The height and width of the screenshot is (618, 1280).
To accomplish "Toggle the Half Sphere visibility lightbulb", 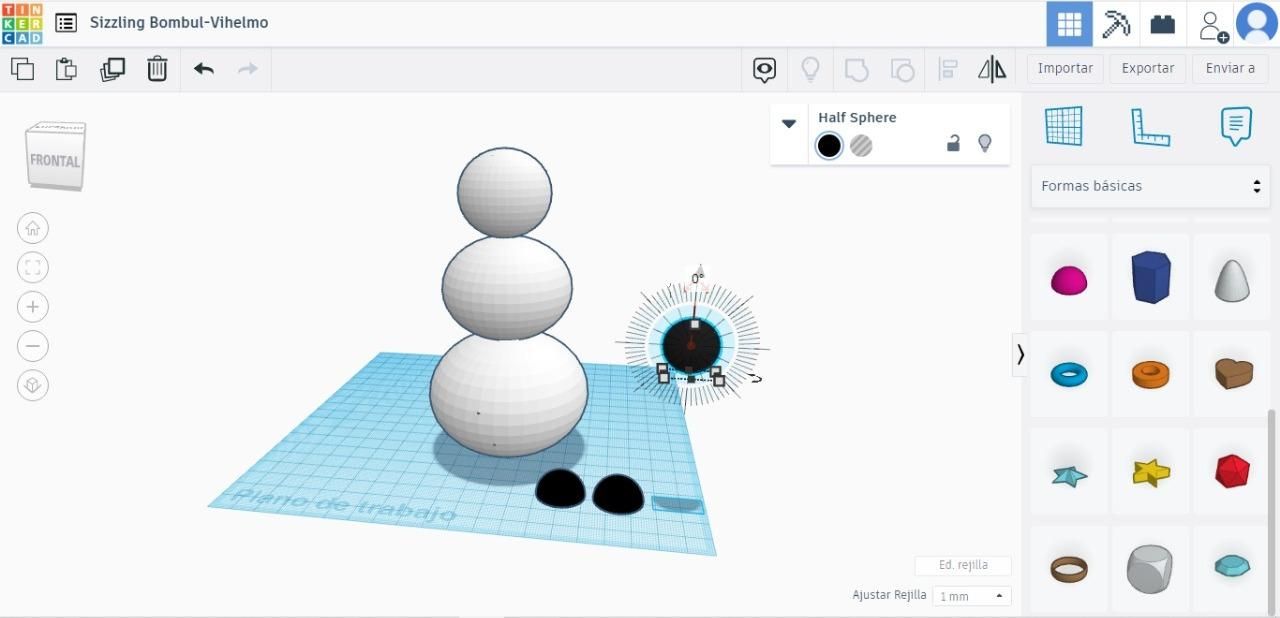I will point(984,144).
